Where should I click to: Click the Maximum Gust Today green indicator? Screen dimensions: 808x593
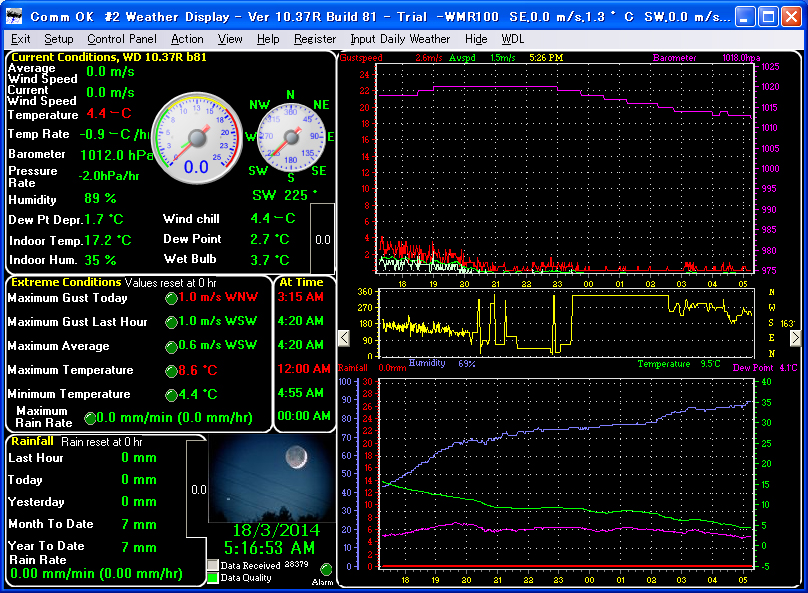171,298
